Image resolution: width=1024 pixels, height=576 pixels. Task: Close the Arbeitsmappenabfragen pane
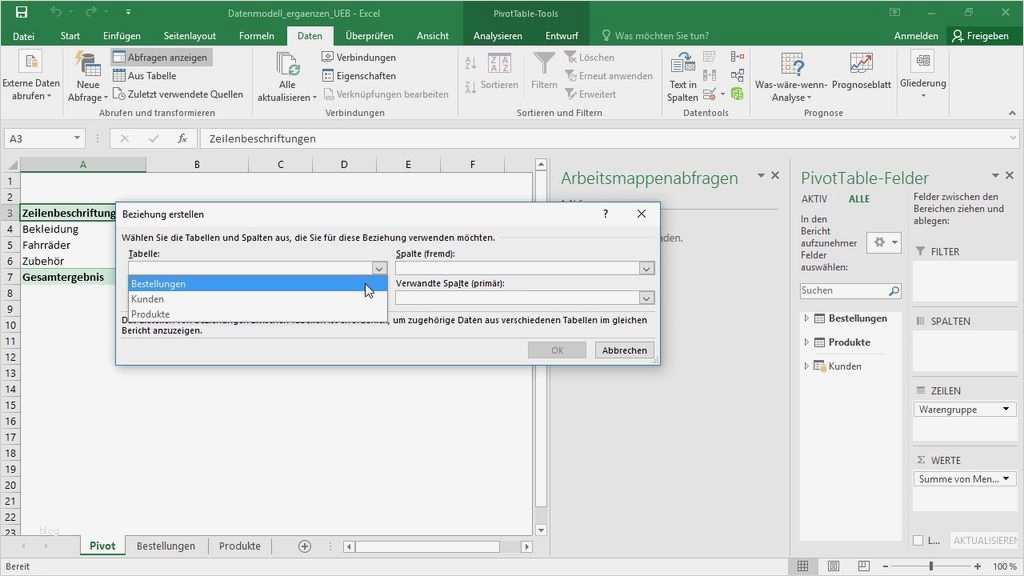click(x=775, y=175)
